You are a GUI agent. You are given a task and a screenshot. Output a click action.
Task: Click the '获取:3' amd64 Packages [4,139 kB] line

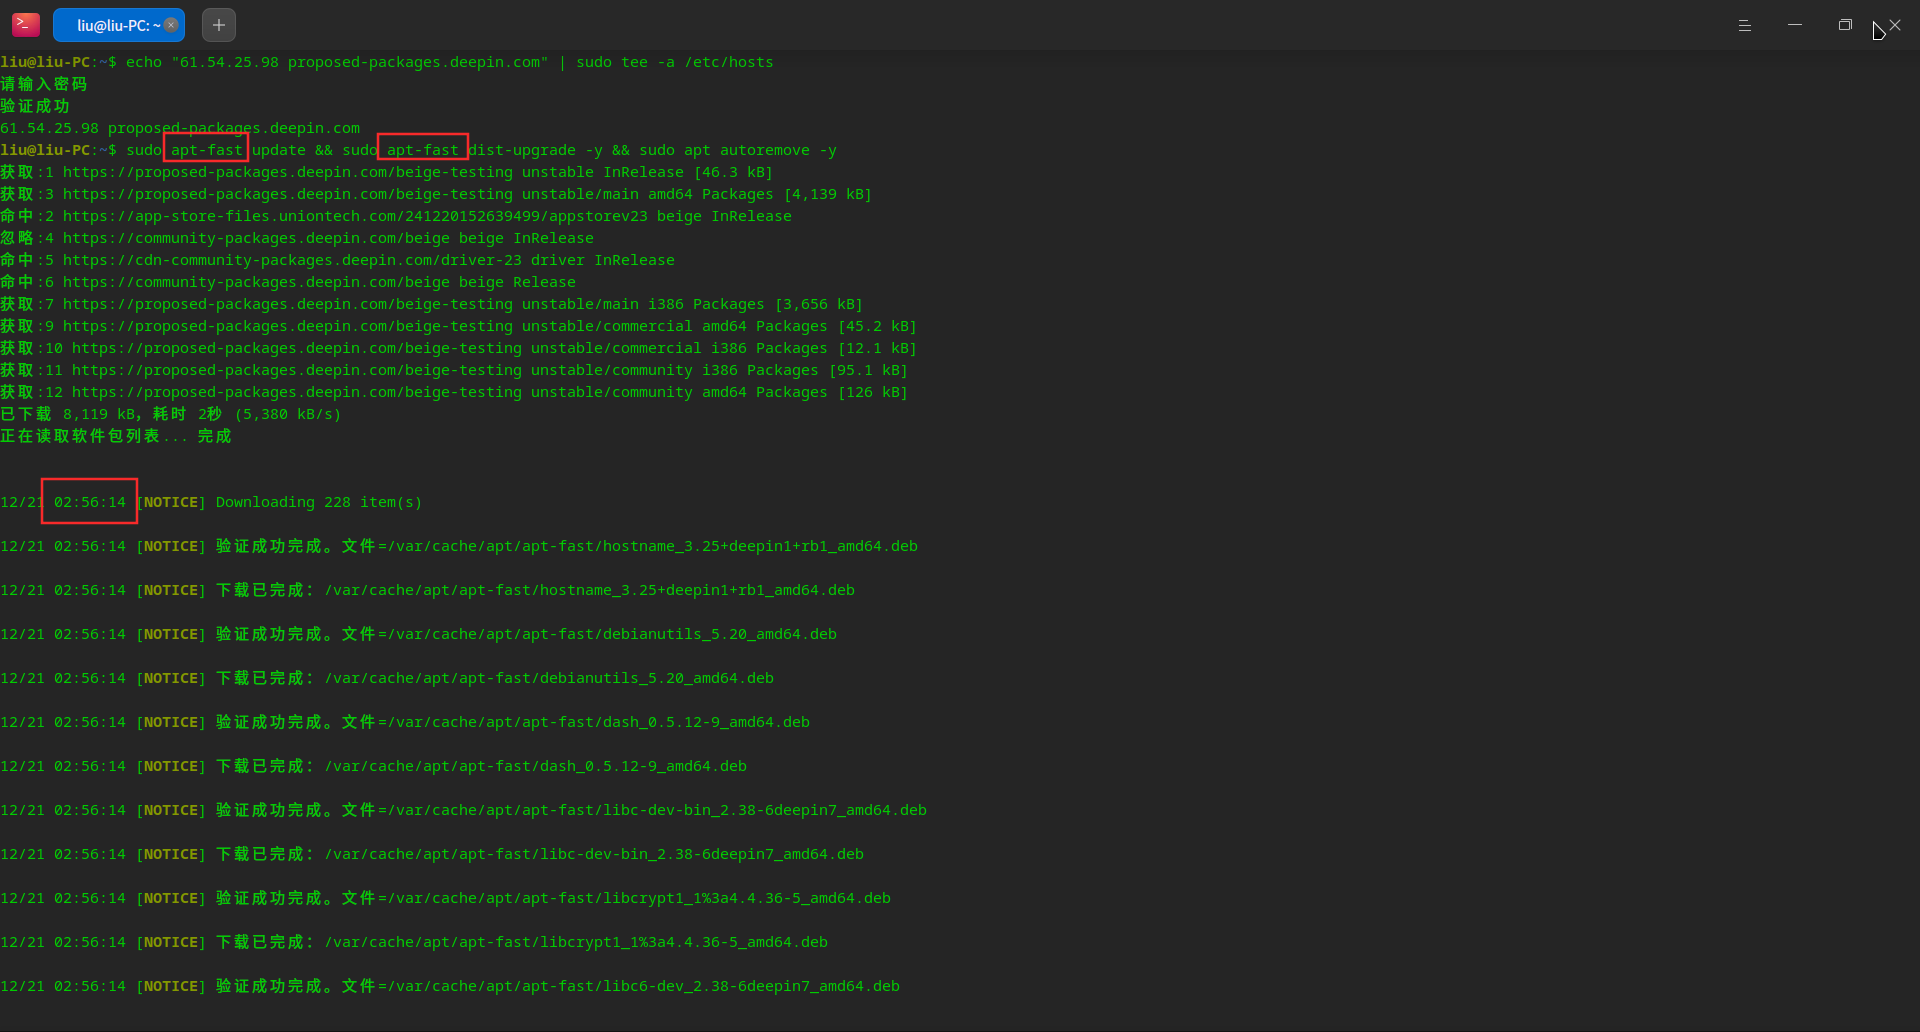point(436,194)
